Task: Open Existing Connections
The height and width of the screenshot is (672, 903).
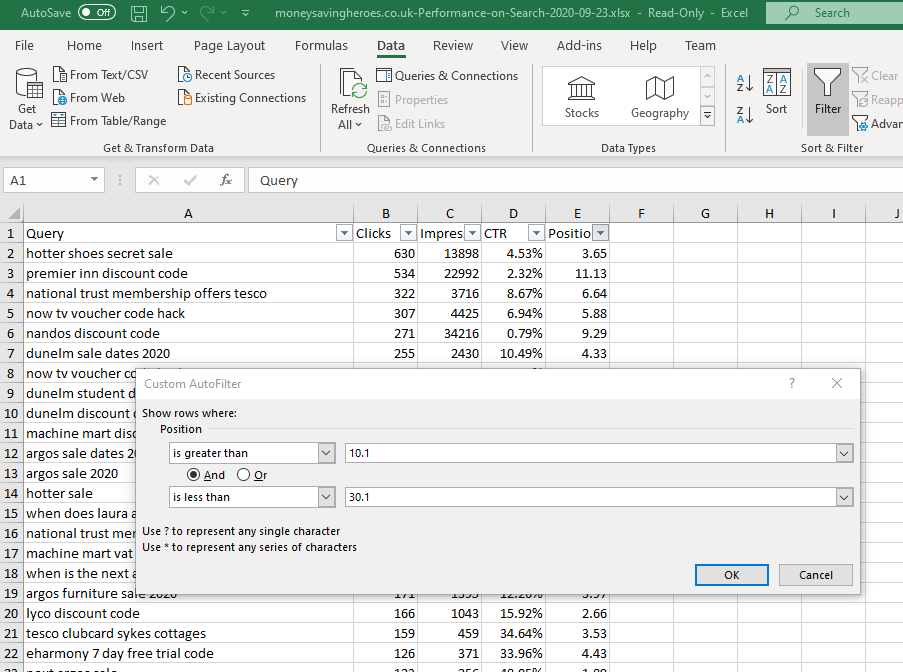Action: [242, 98]
